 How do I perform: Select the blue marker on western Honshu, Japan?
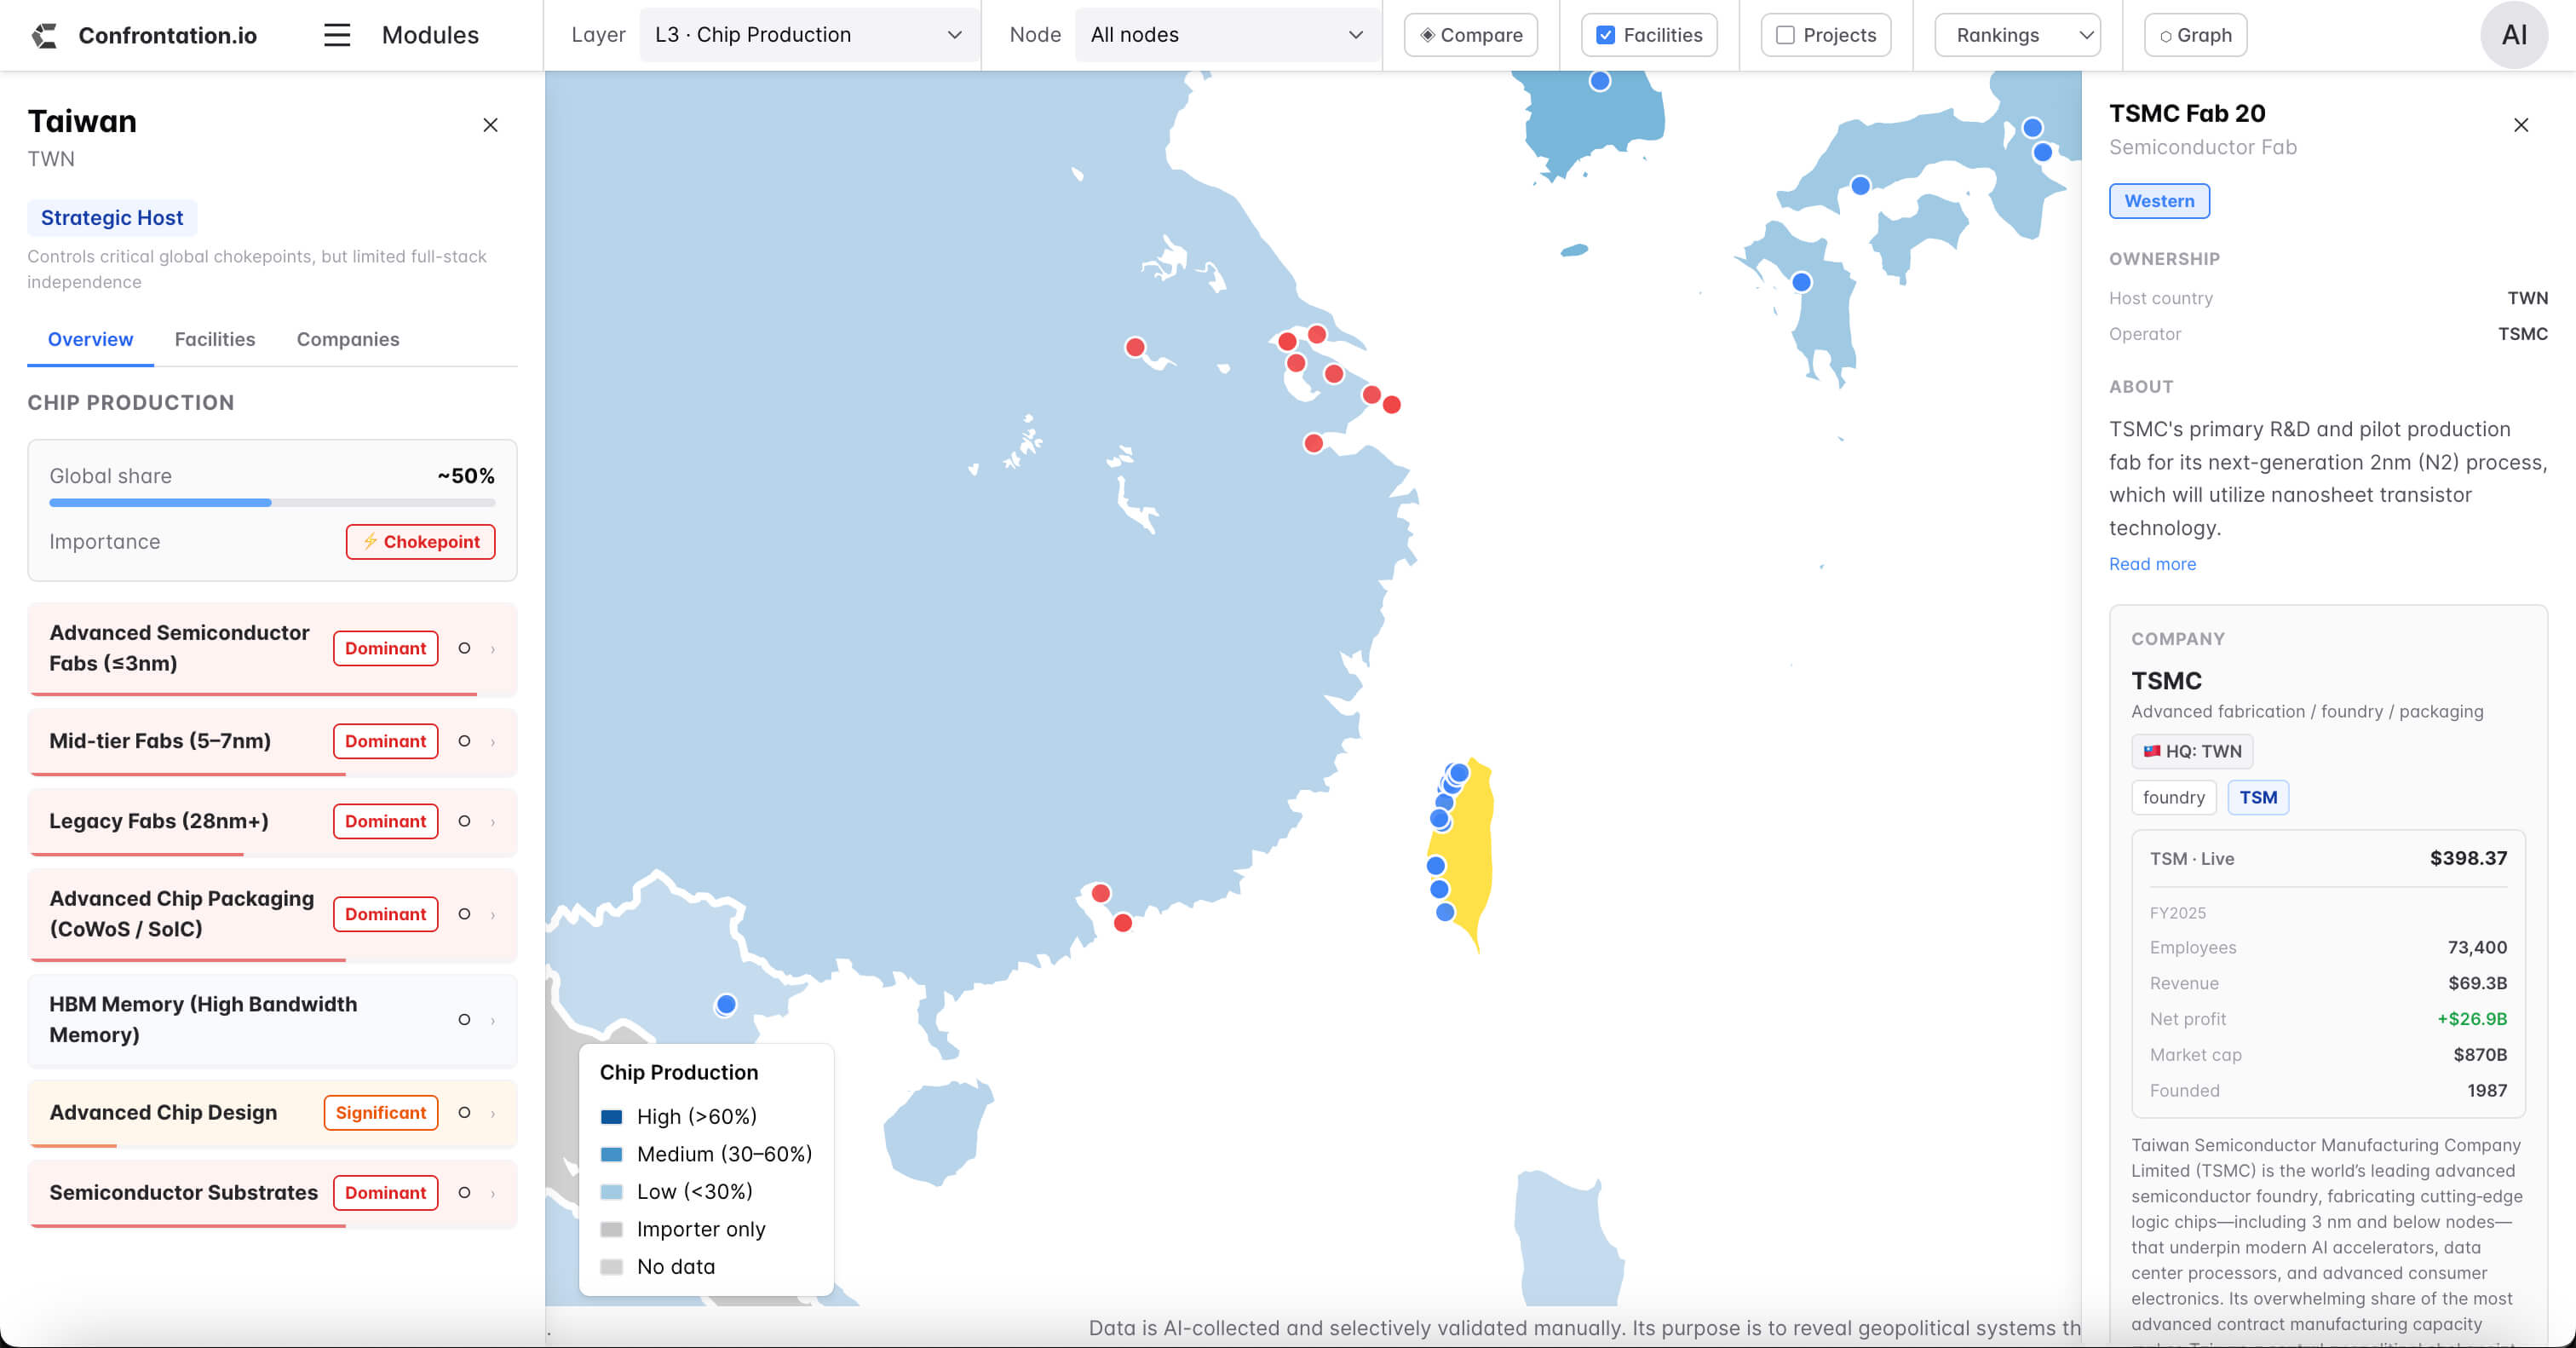1860,185
